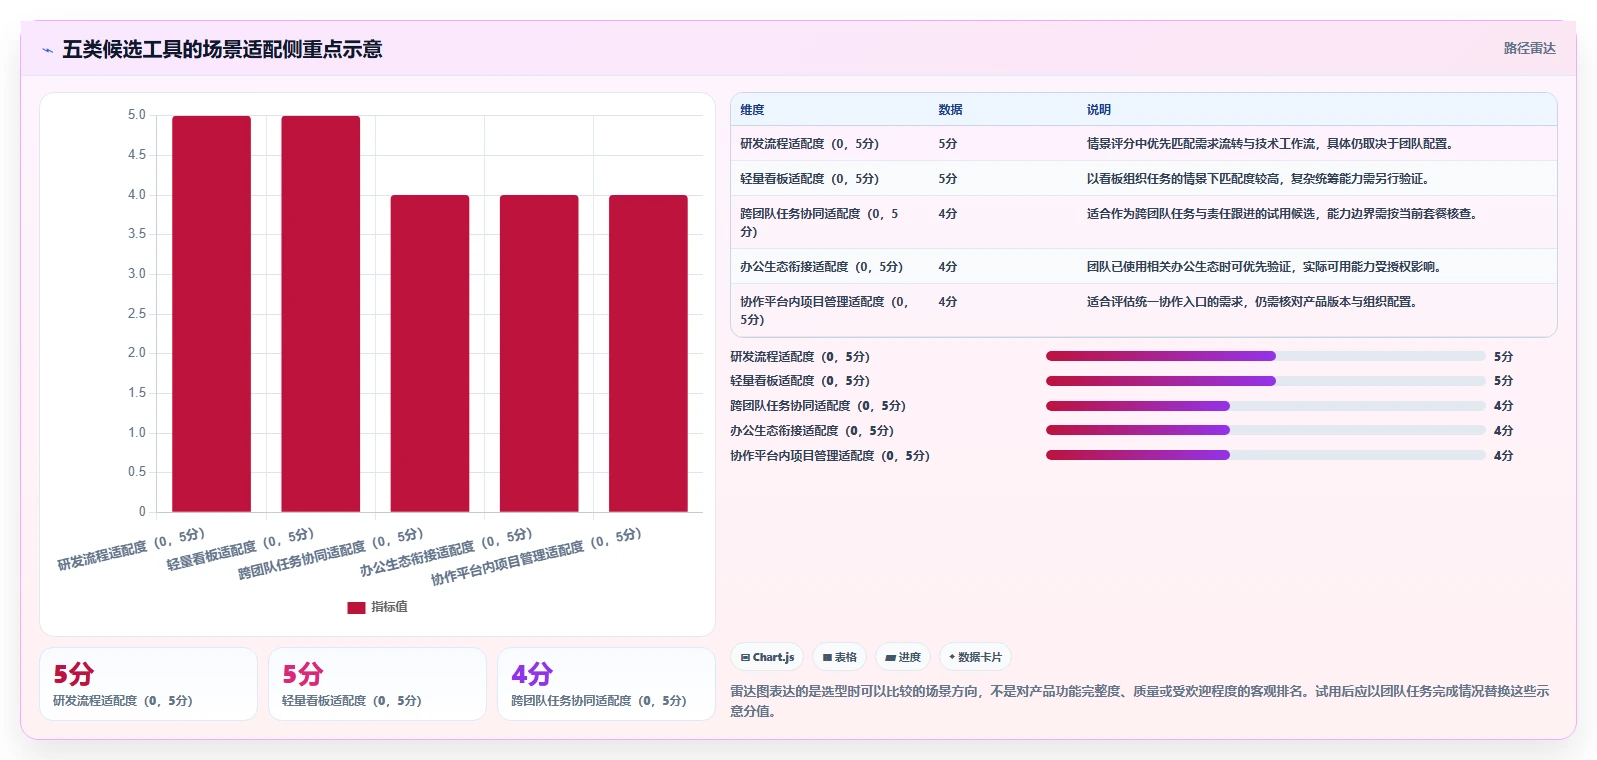Click the 4分 value in the 跨团队任务协同 table row
The image size is (1597, 760).
click(x=948, y=214)
